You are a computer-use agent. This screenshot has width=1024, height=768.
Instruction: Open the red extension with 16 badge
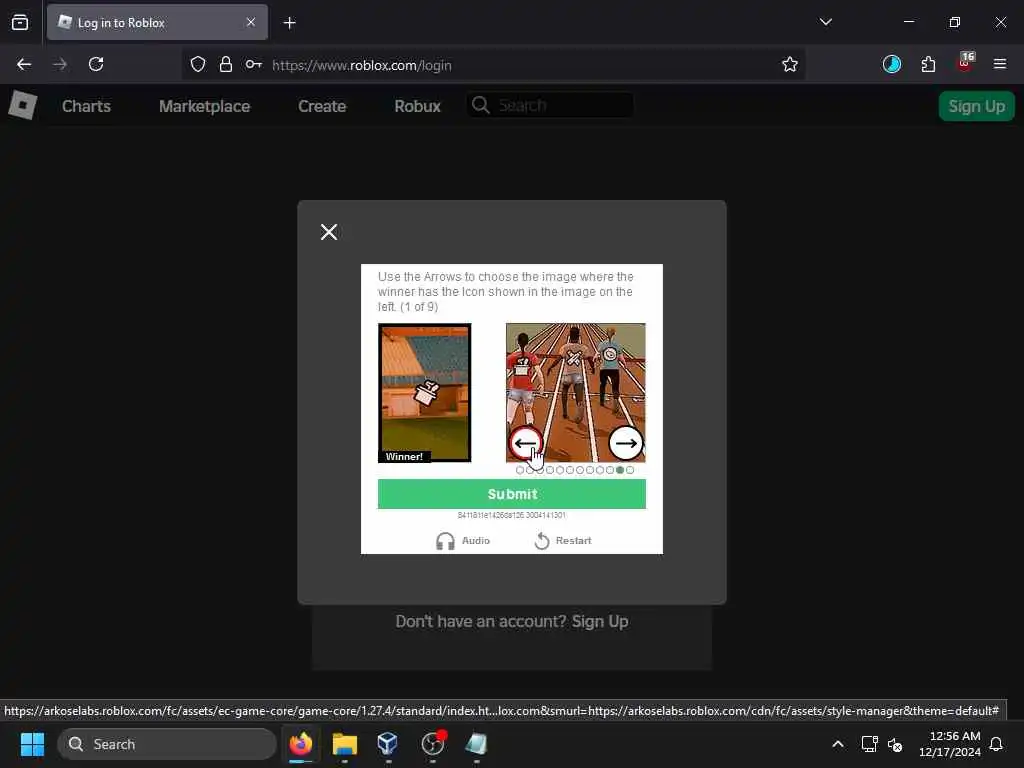click(965, 63)
